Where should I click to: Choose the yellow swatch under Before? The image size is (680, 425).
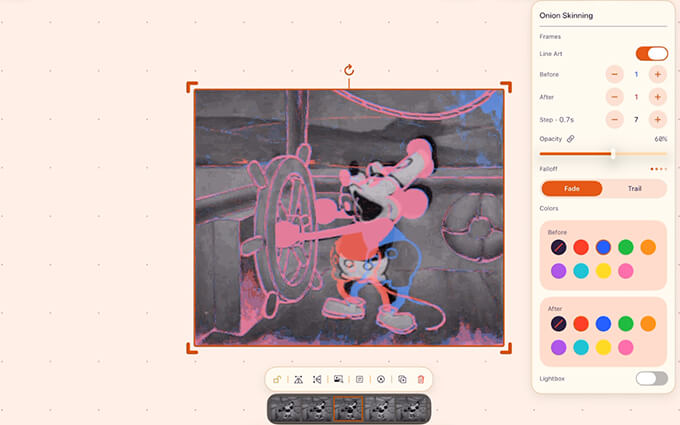click(603, 271)
